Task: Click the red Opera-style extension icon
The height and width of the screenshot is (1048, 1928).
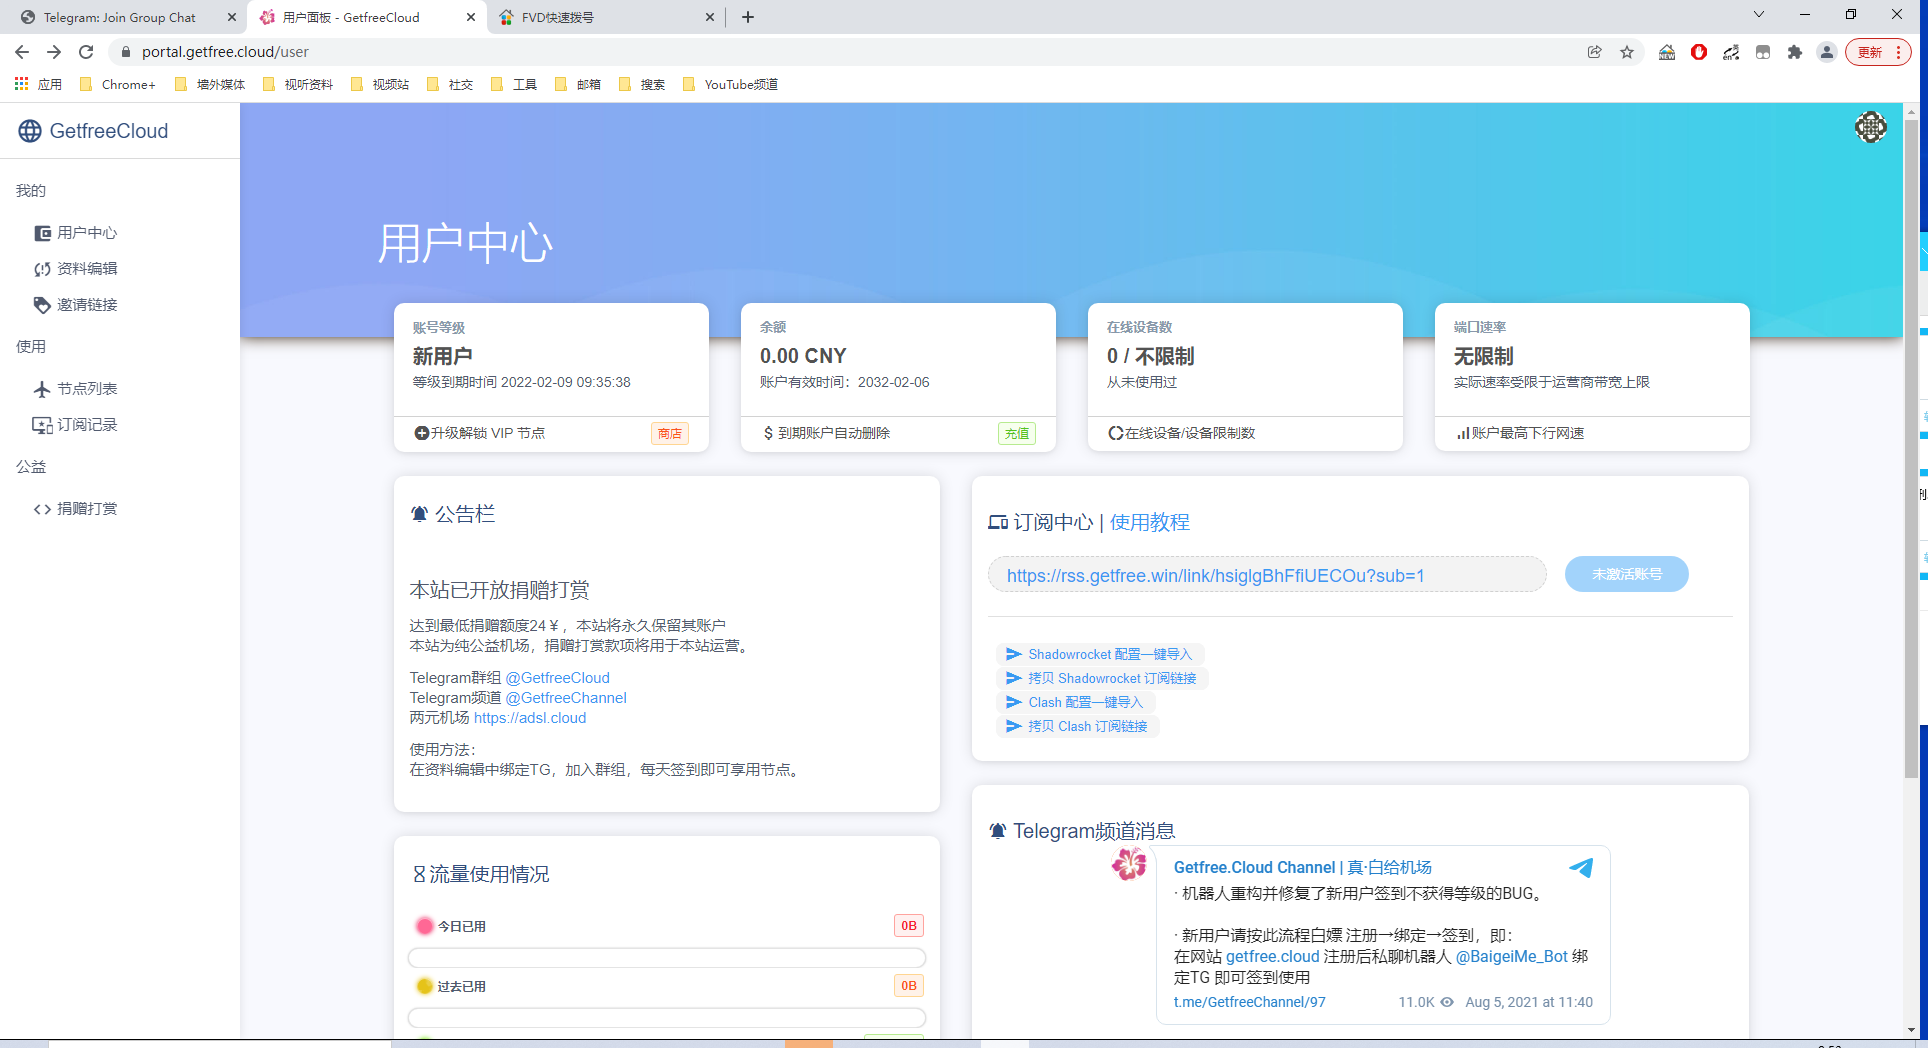Action: (1699, 52)
